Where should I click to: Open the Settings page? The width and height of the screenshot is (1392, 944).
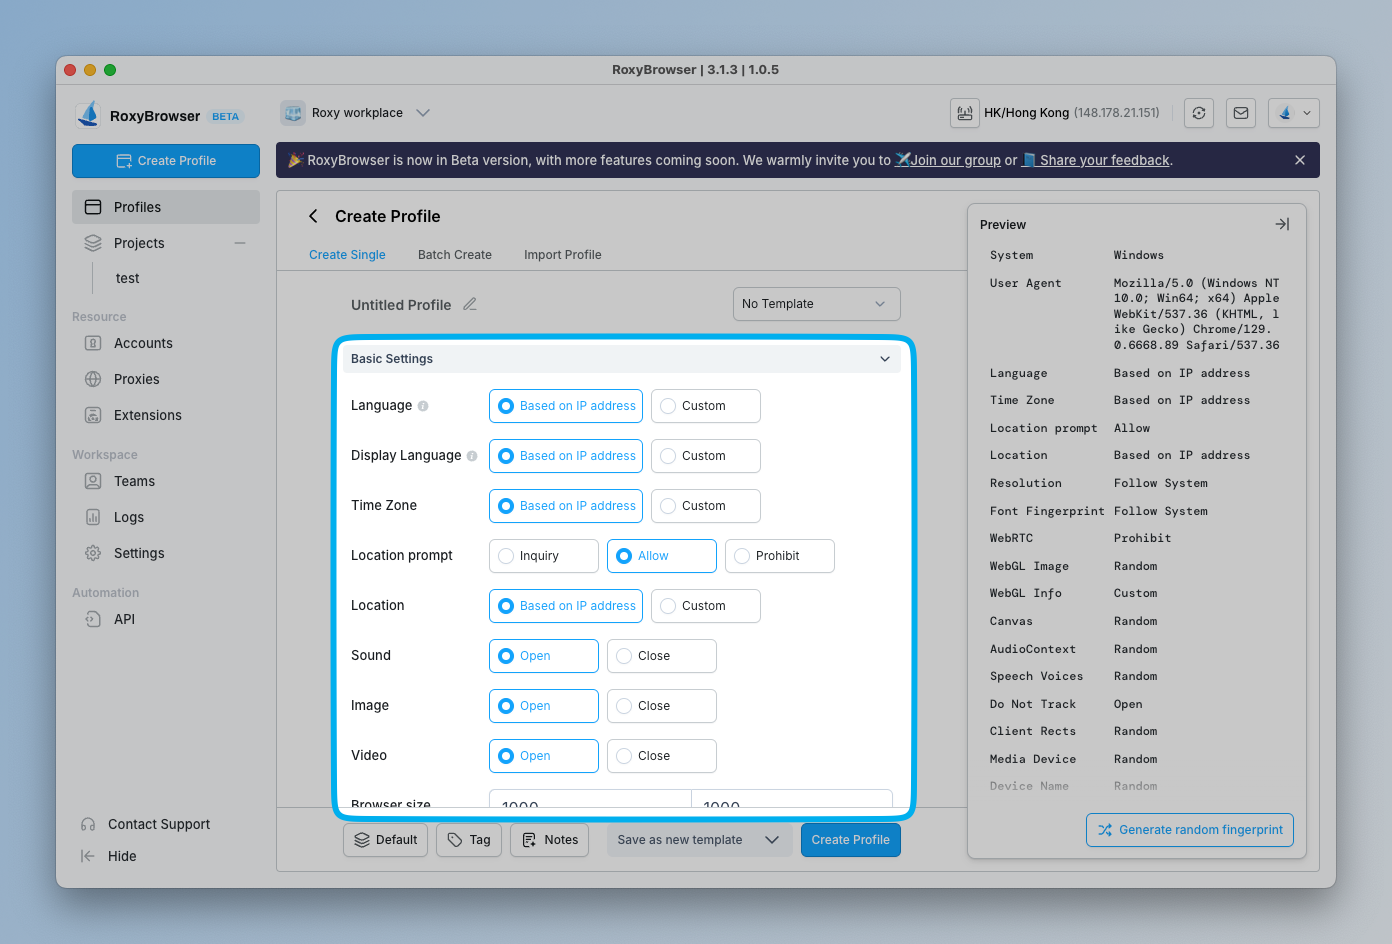tap(139, 553)
